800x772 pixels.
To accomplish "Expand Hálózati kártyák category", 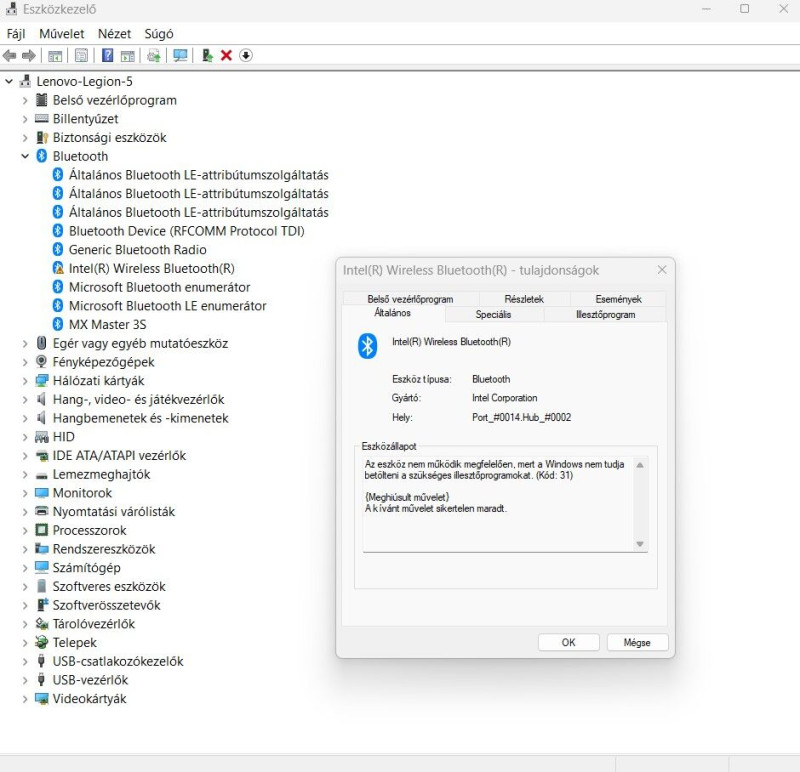I will coord(24,381).
